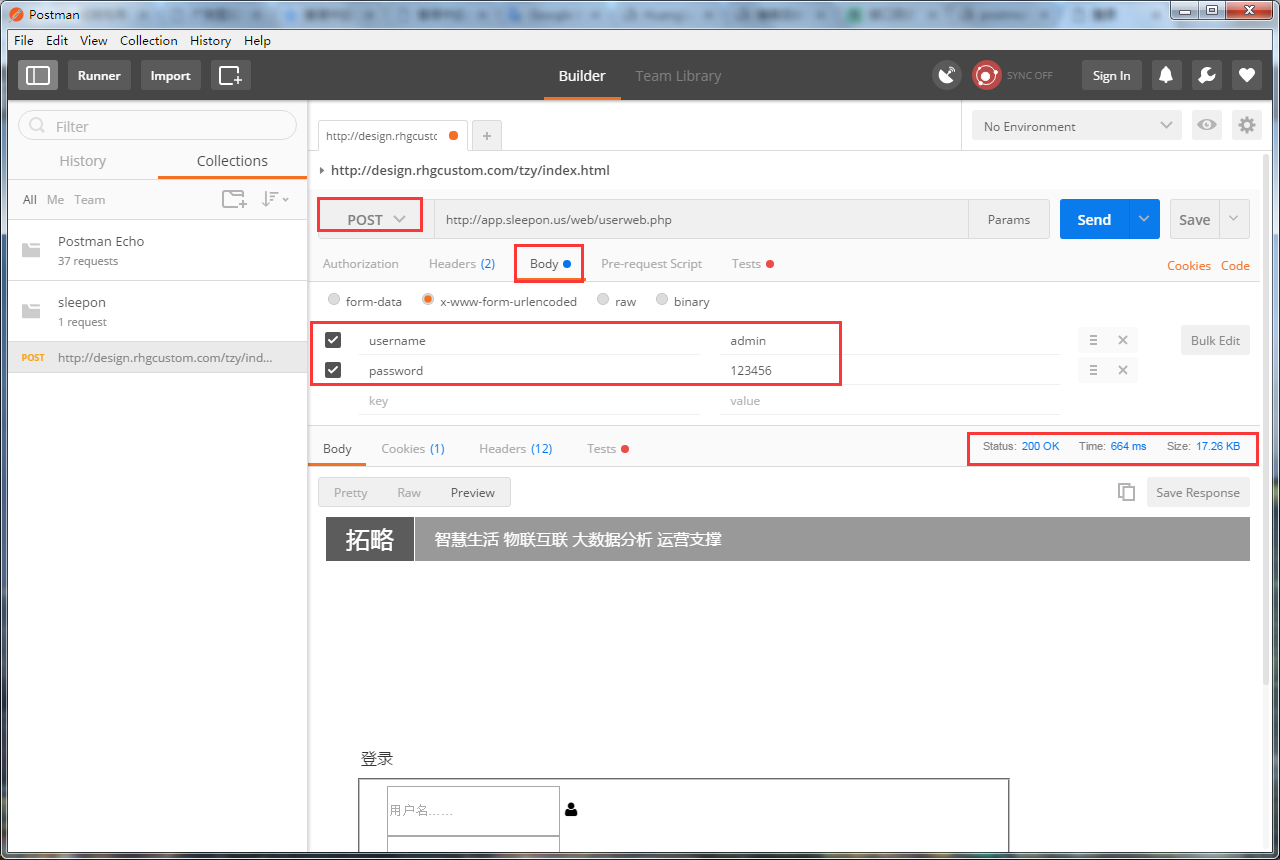Click the Runner button
This screenshot has width=1280, height=860.
pos(99,75)
